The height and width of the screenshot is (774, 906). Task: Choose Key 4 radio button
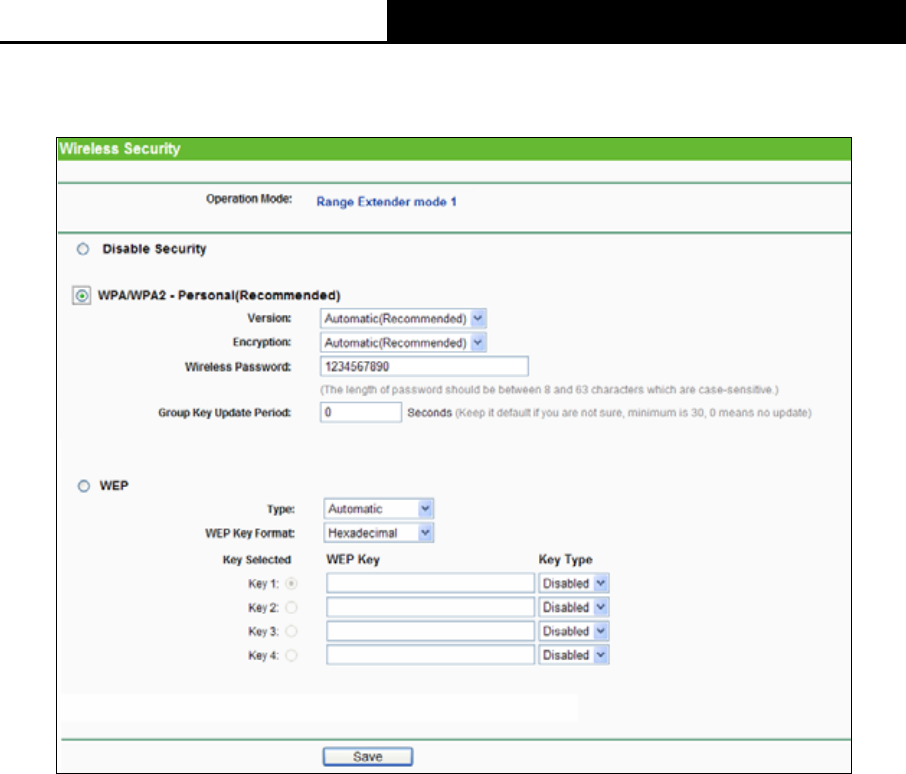point(292,655)
